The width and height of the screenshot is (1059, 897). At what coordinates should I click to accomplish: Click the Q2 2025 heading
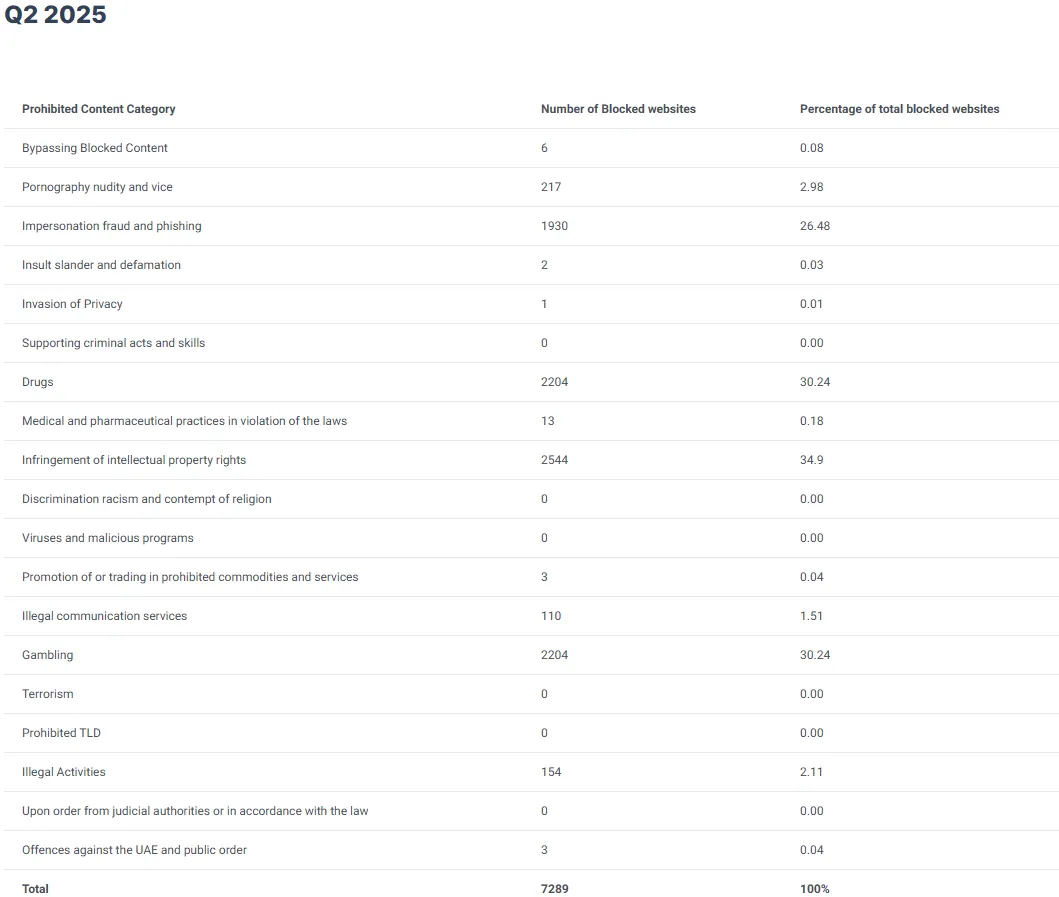(x=56, y=15)
